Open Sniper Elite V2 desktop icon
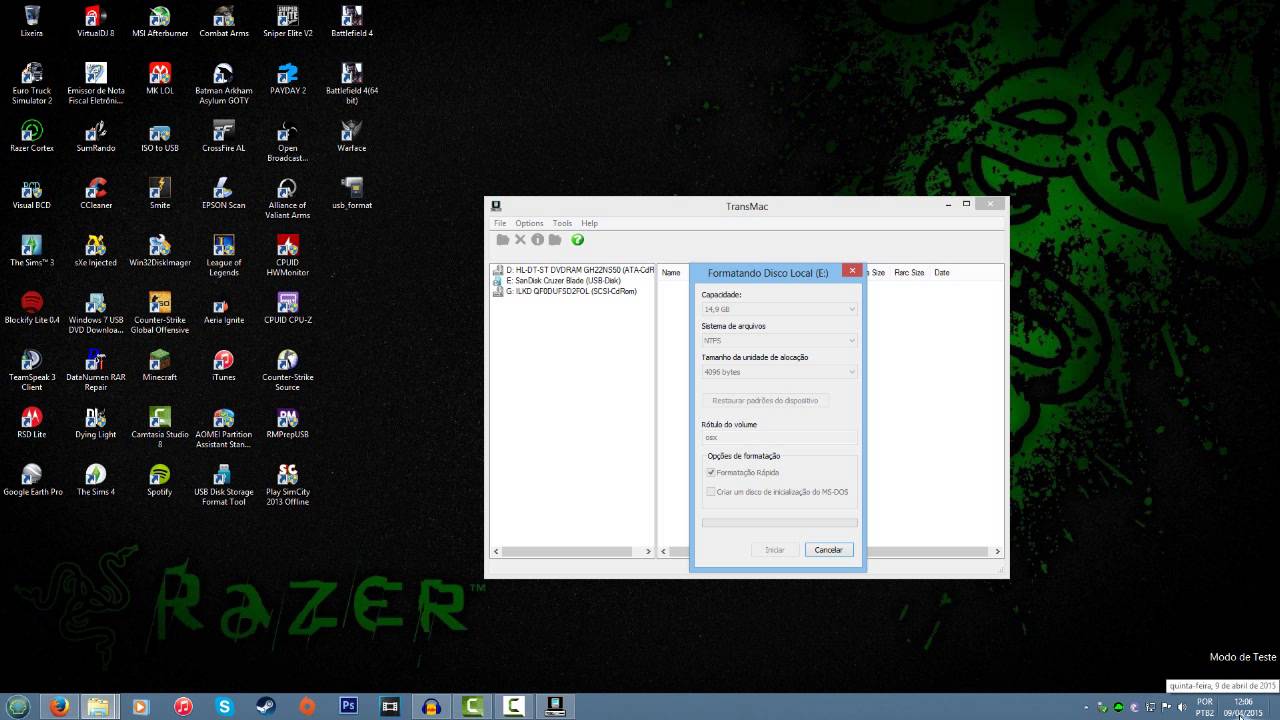This screenshot has width=1280, height=720. (x=288, y=21)
